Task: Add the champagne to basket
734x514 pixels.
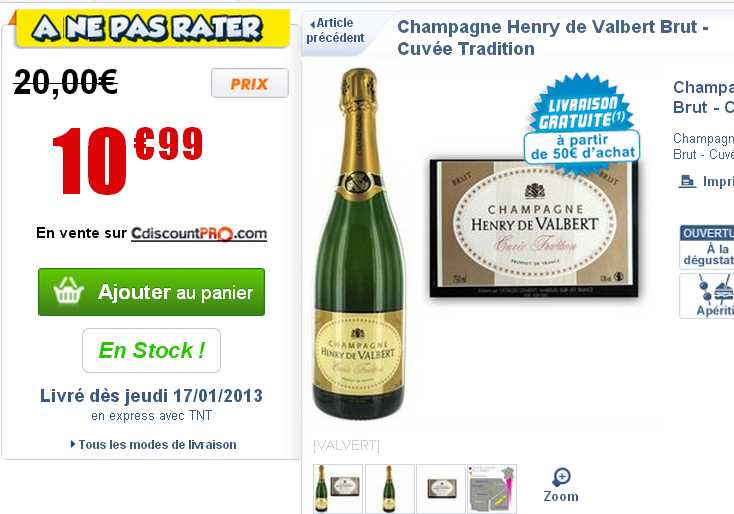Action: [151, 292]
